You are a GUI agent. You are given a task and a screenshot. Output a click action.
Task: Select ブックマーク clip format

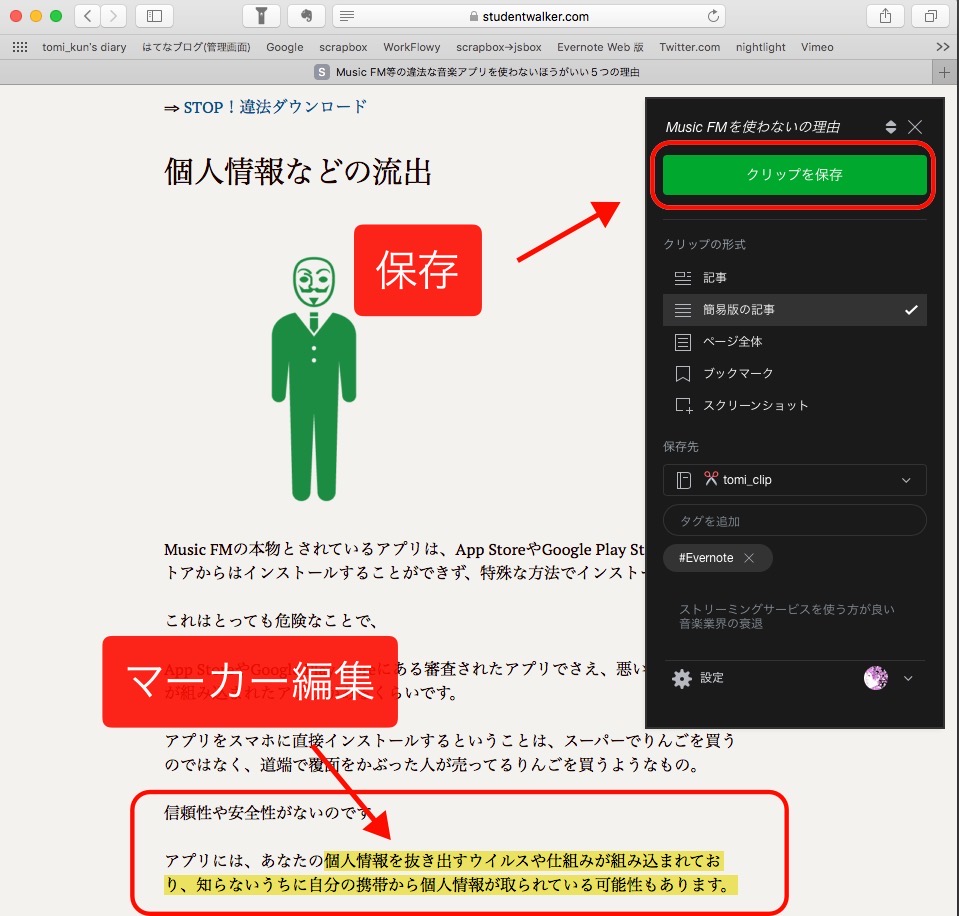point(794,374)
